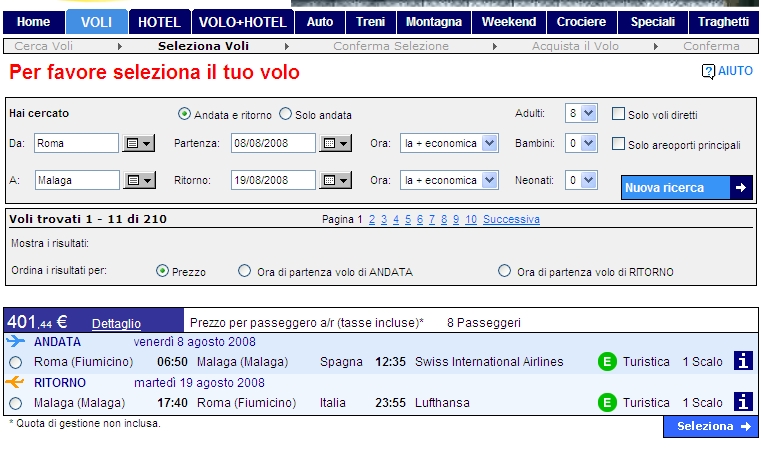Check Solo areoporti principali option

pyautogui.click(x=618, y=144)
